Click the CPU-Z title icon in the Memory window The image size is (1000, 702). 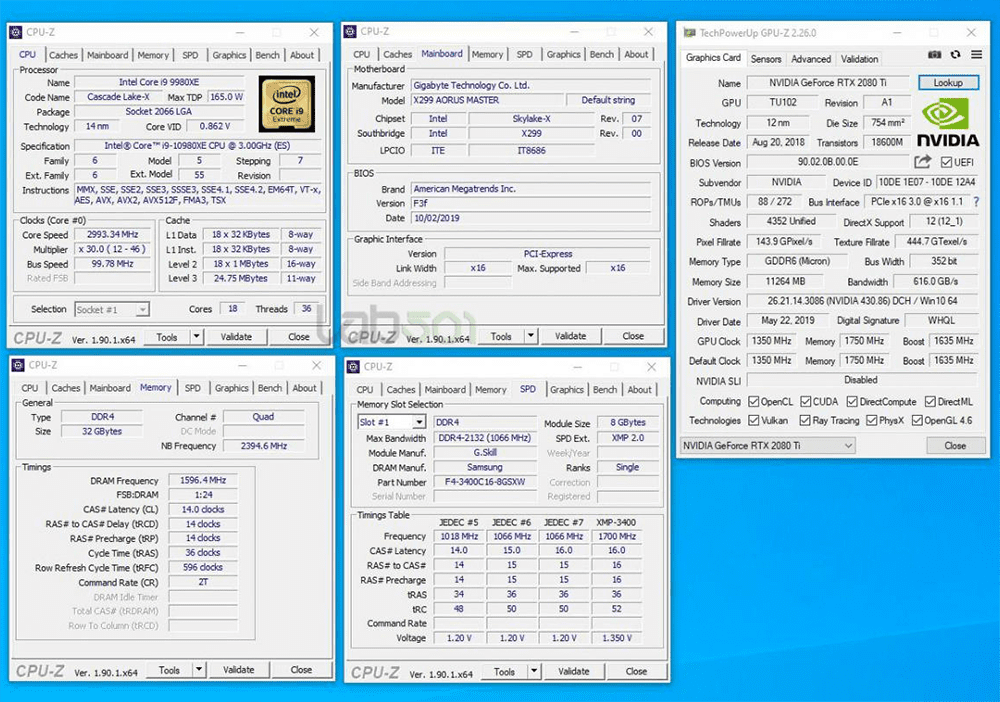tap(18, 365)
